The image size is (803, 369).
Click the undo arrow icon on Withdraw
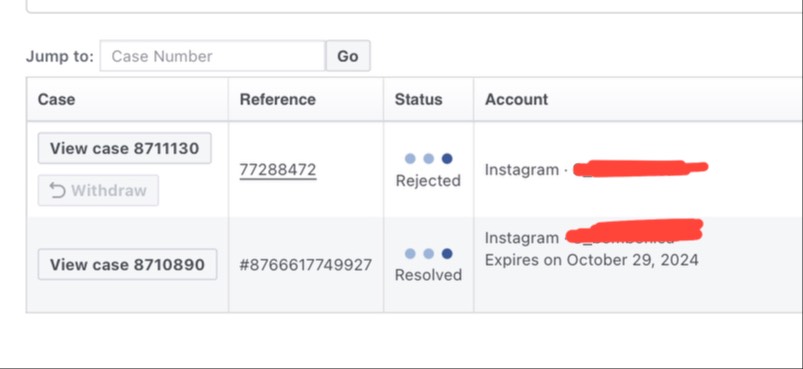pyautogui.click(x=58, y=190)
